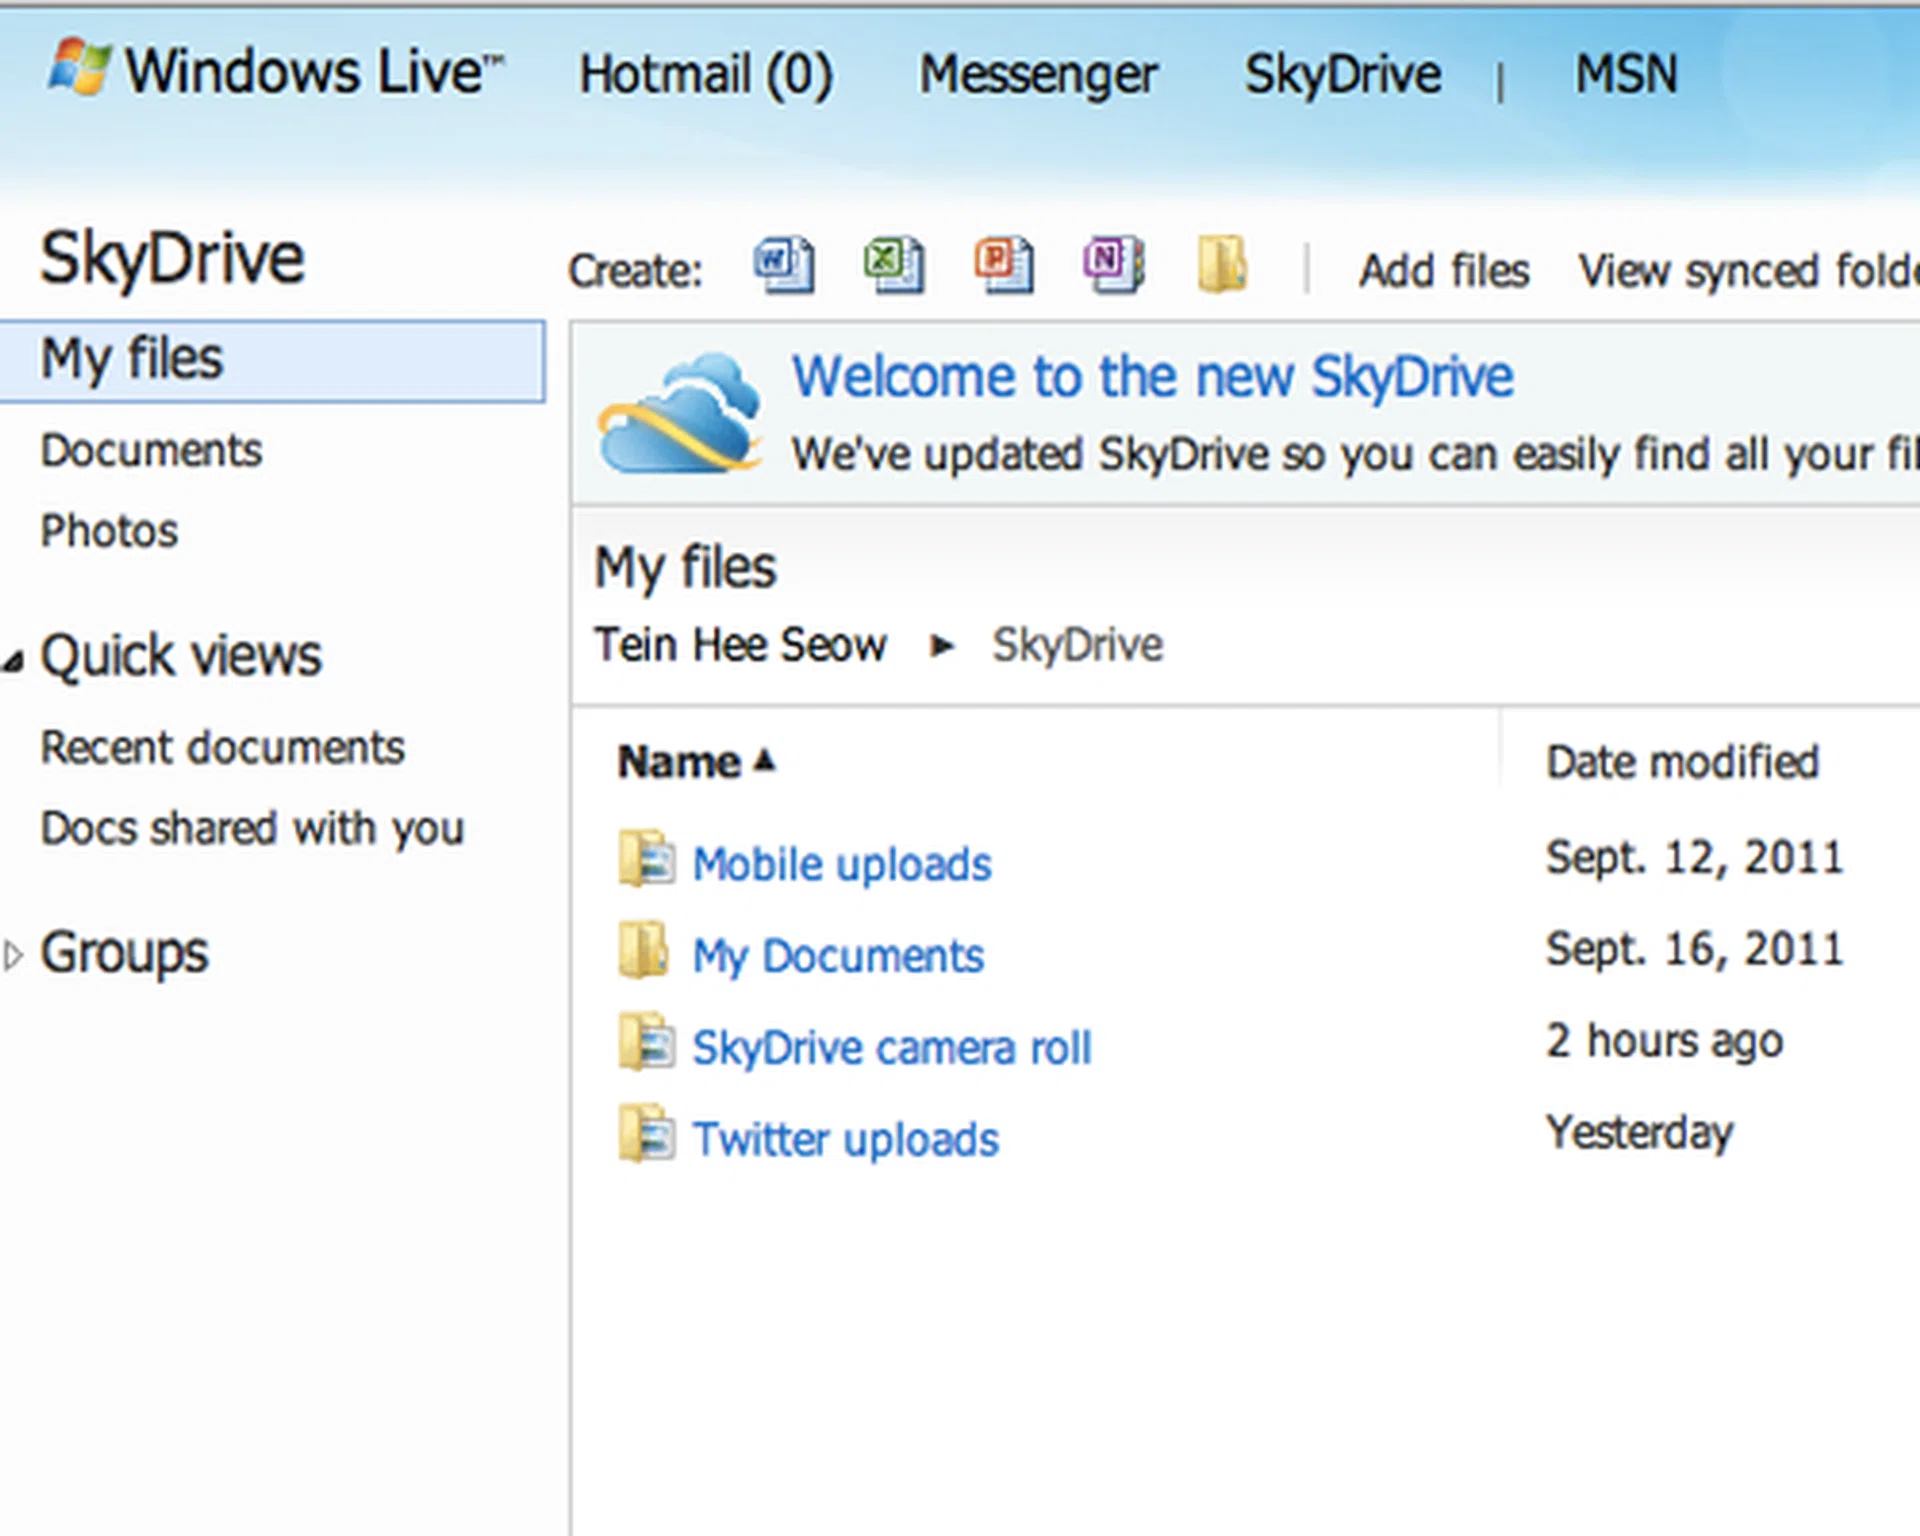Open SkyDrive camera roll folder
The height and width of the screenshot is (1536, 1920).
point(891,1048)
